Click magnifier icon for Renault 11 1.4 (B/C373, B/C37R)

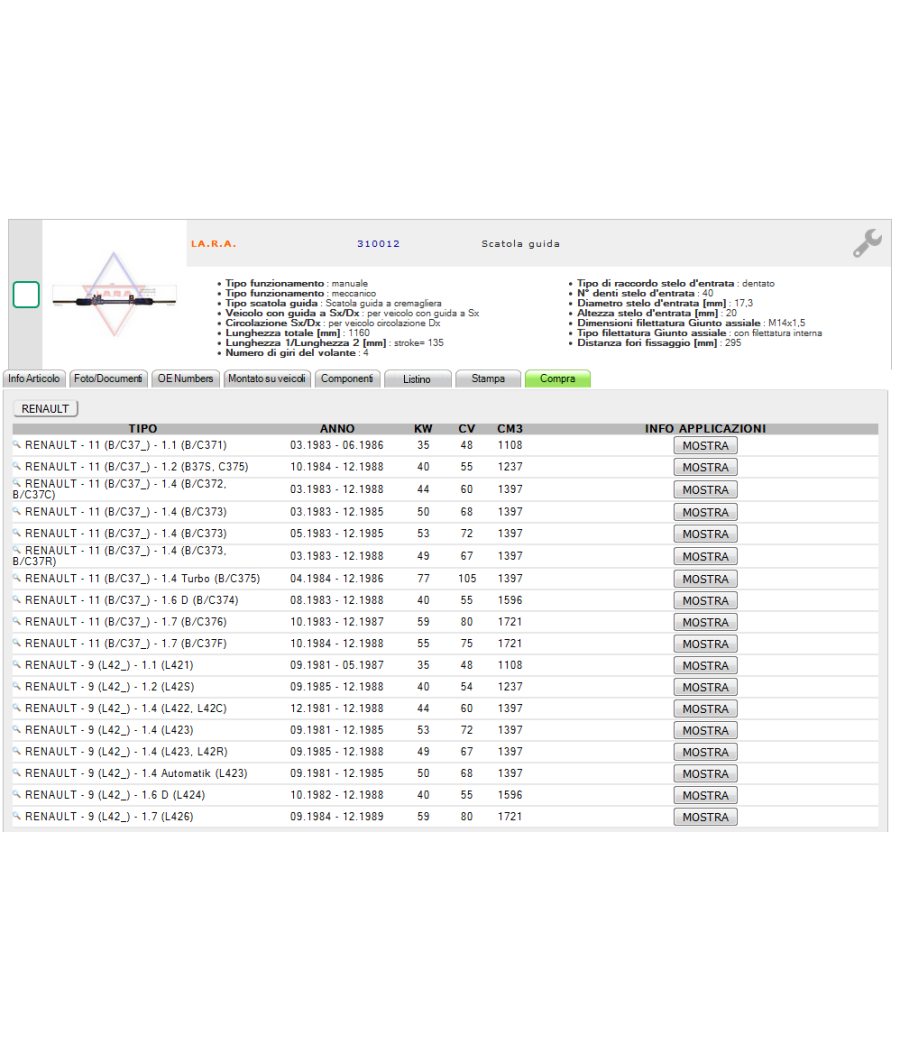17,550
